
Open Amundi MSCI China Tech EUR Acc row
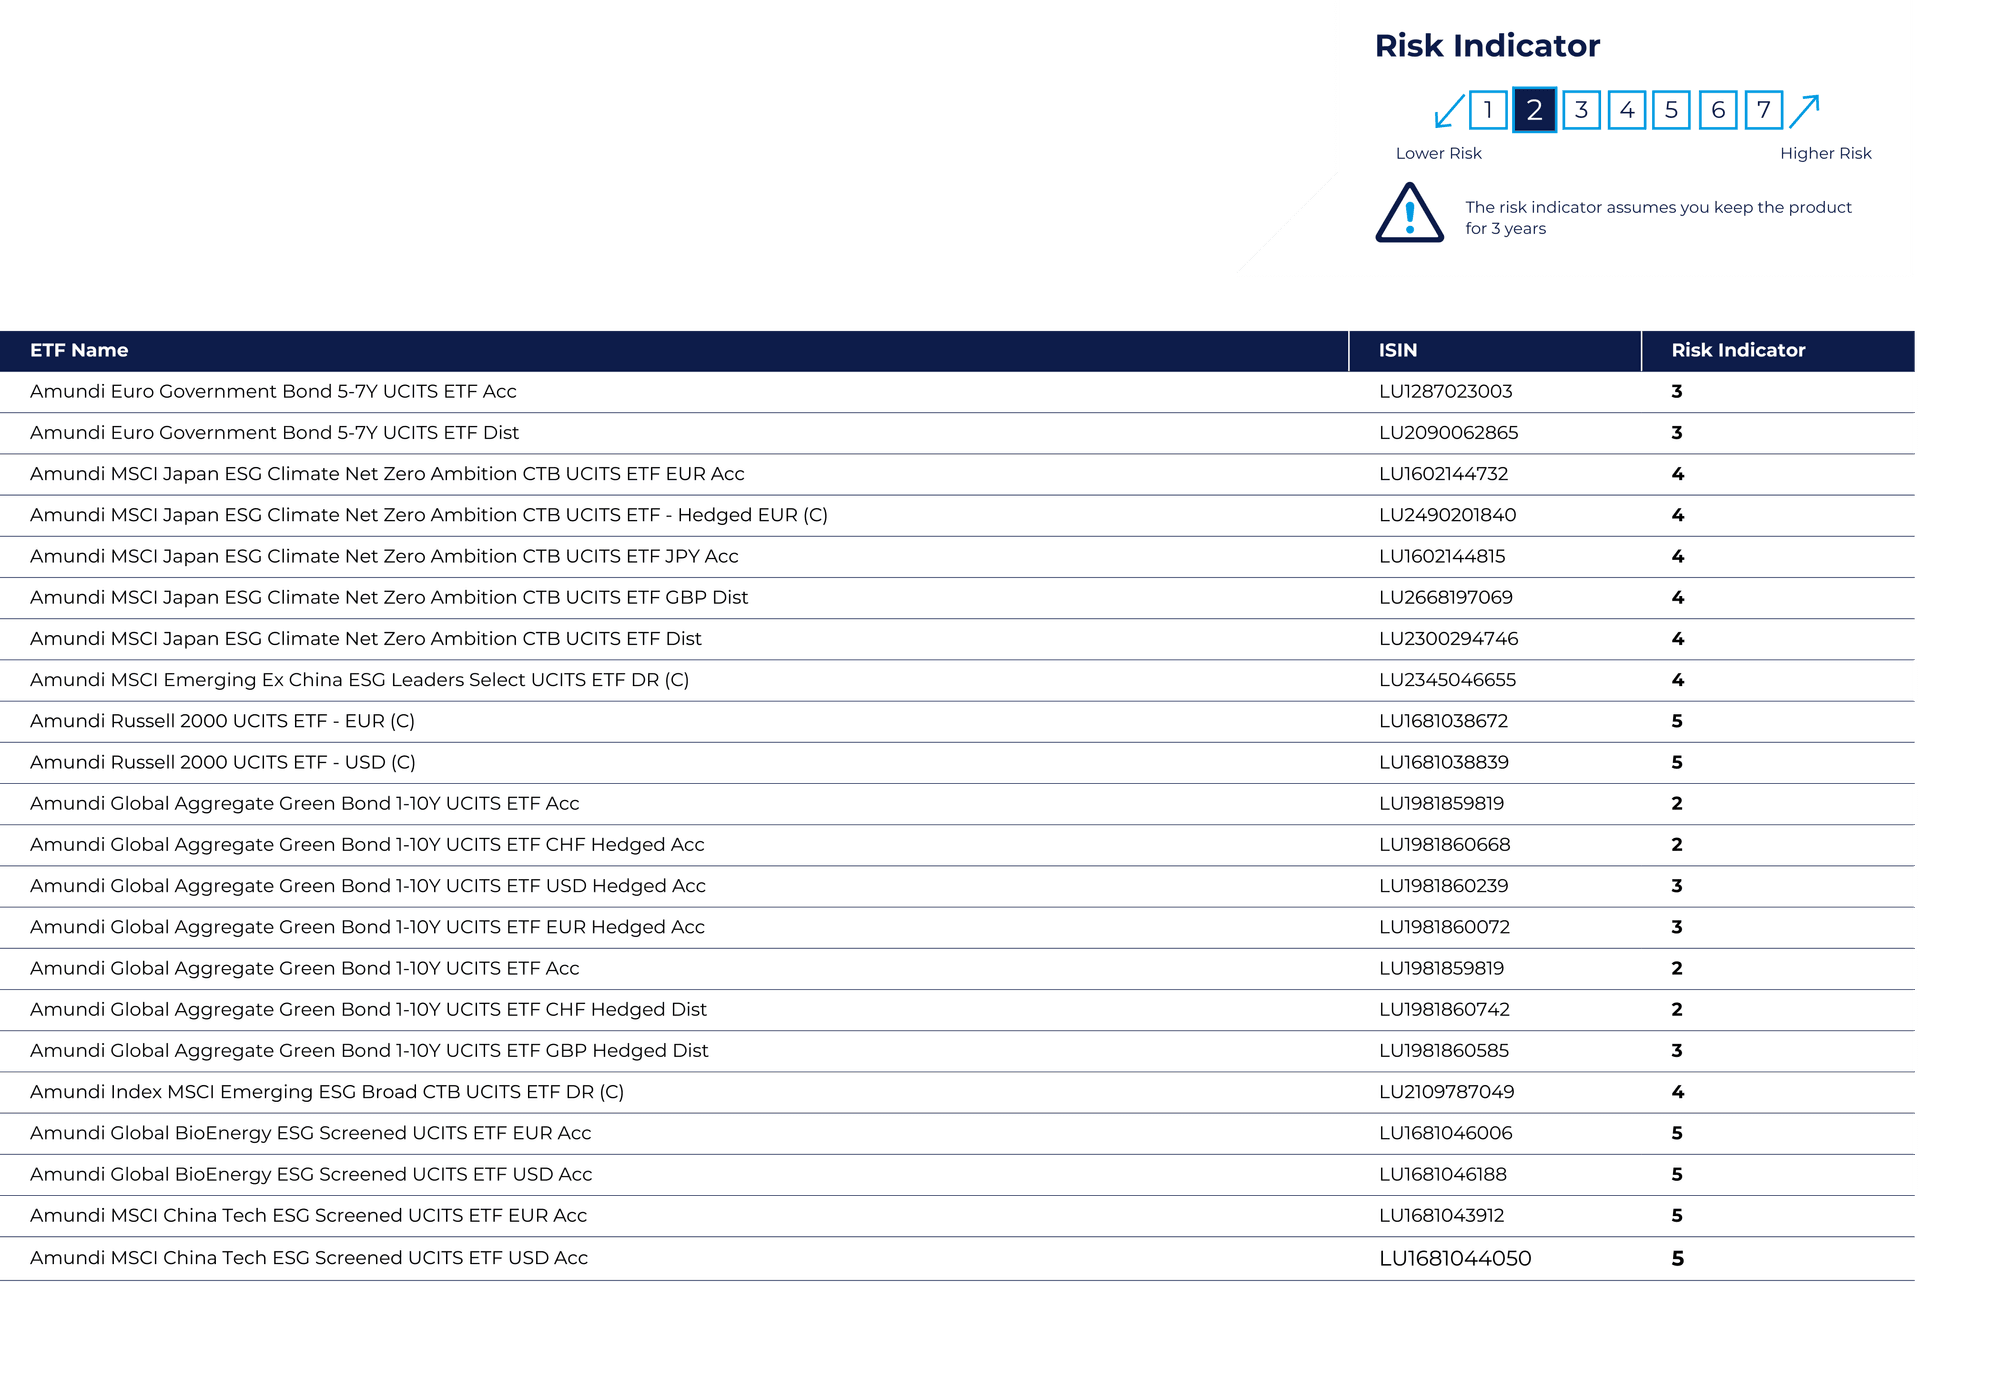click(308, 1215)
